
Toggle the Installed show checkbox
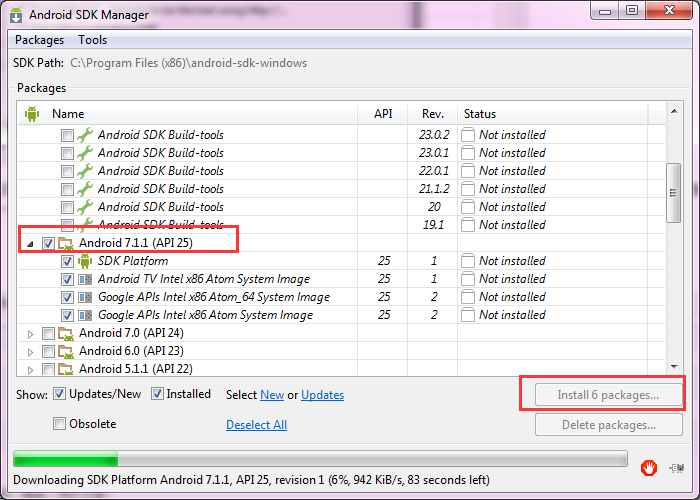tap(157, 394)
